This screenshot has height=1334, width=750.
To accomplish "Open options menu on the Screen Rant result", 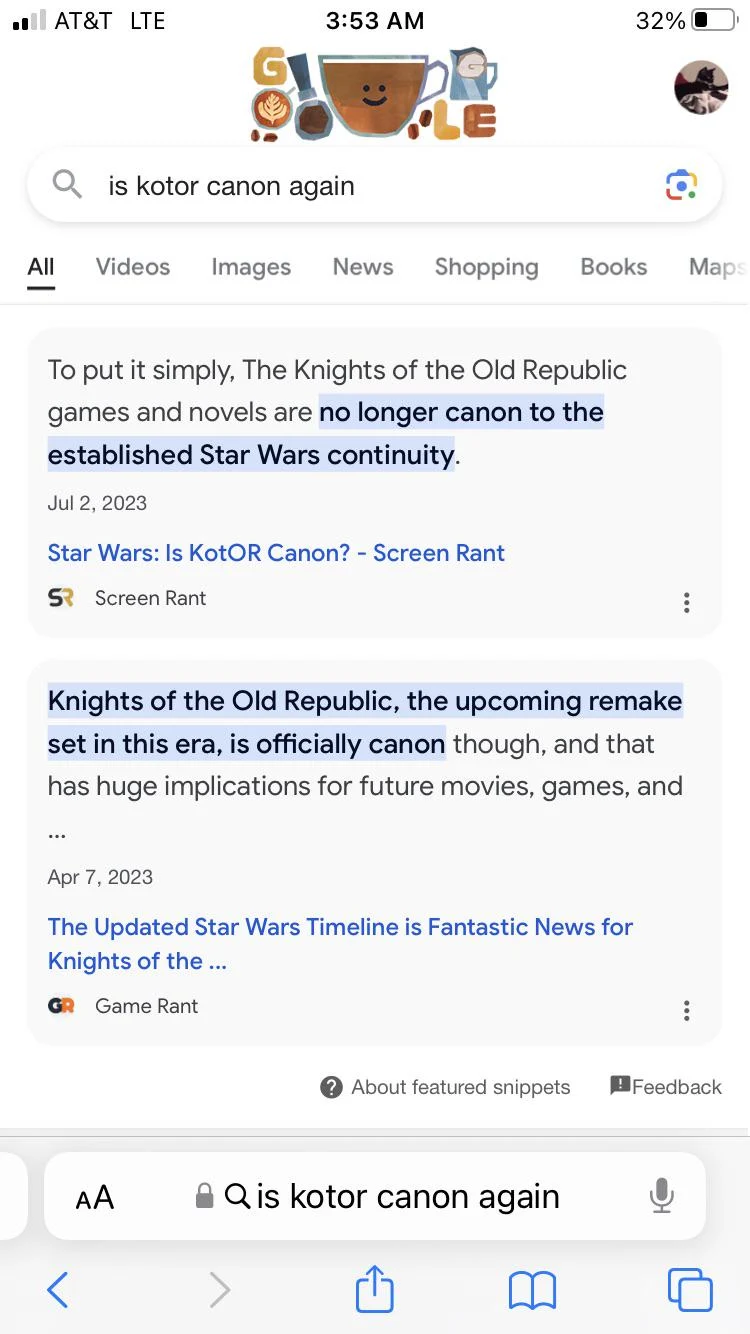I will pyautogui.click(x=687, y=602).
